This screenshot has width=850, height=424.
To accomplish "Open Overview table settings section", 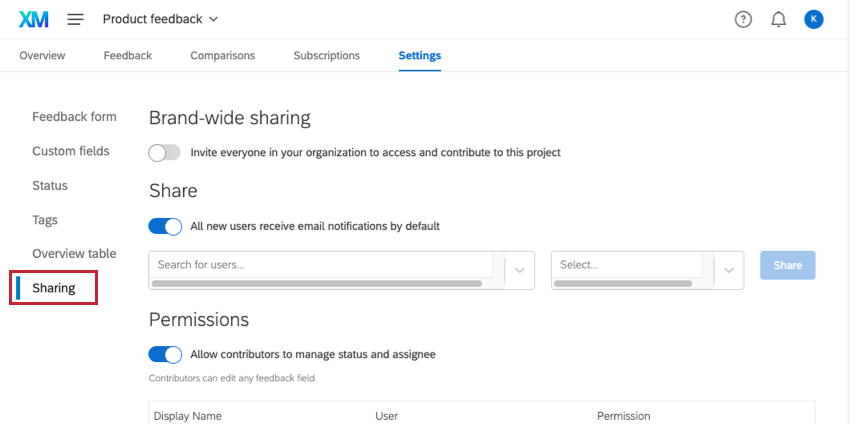I will (74, 254).
